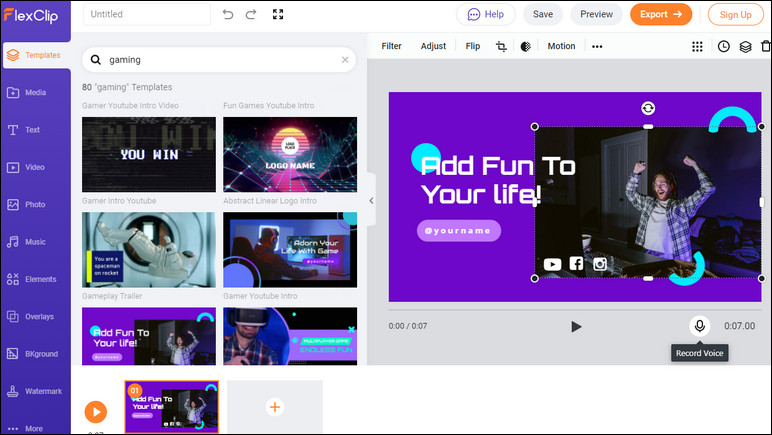Viewport: 772px width, 435px height.
Task: Select the spaceman astronaut template
Action: click(149, 249)
